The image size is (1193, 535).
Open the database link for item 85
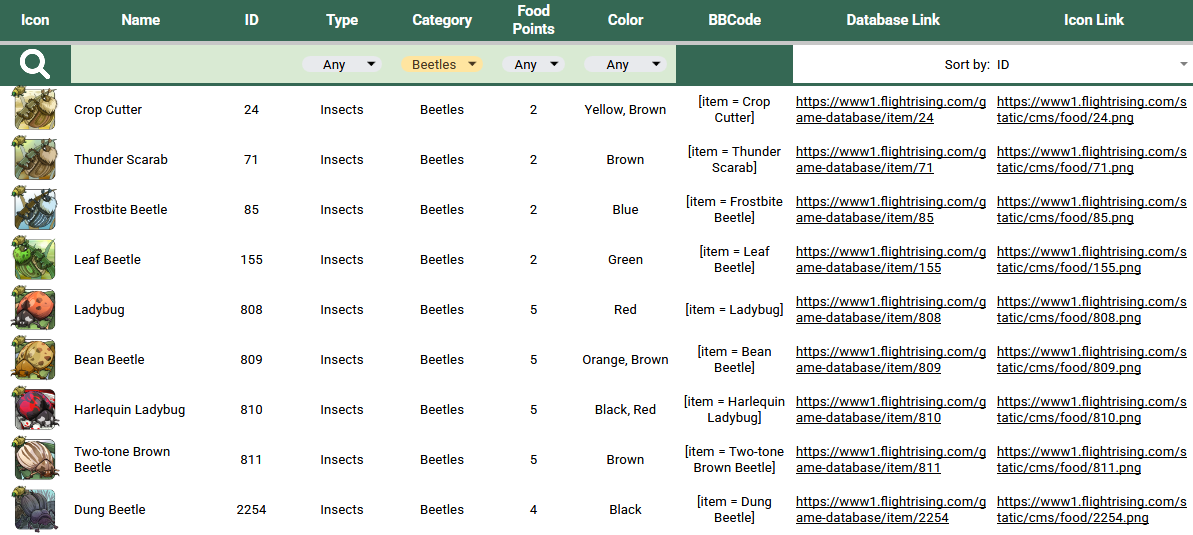[891, 209]
